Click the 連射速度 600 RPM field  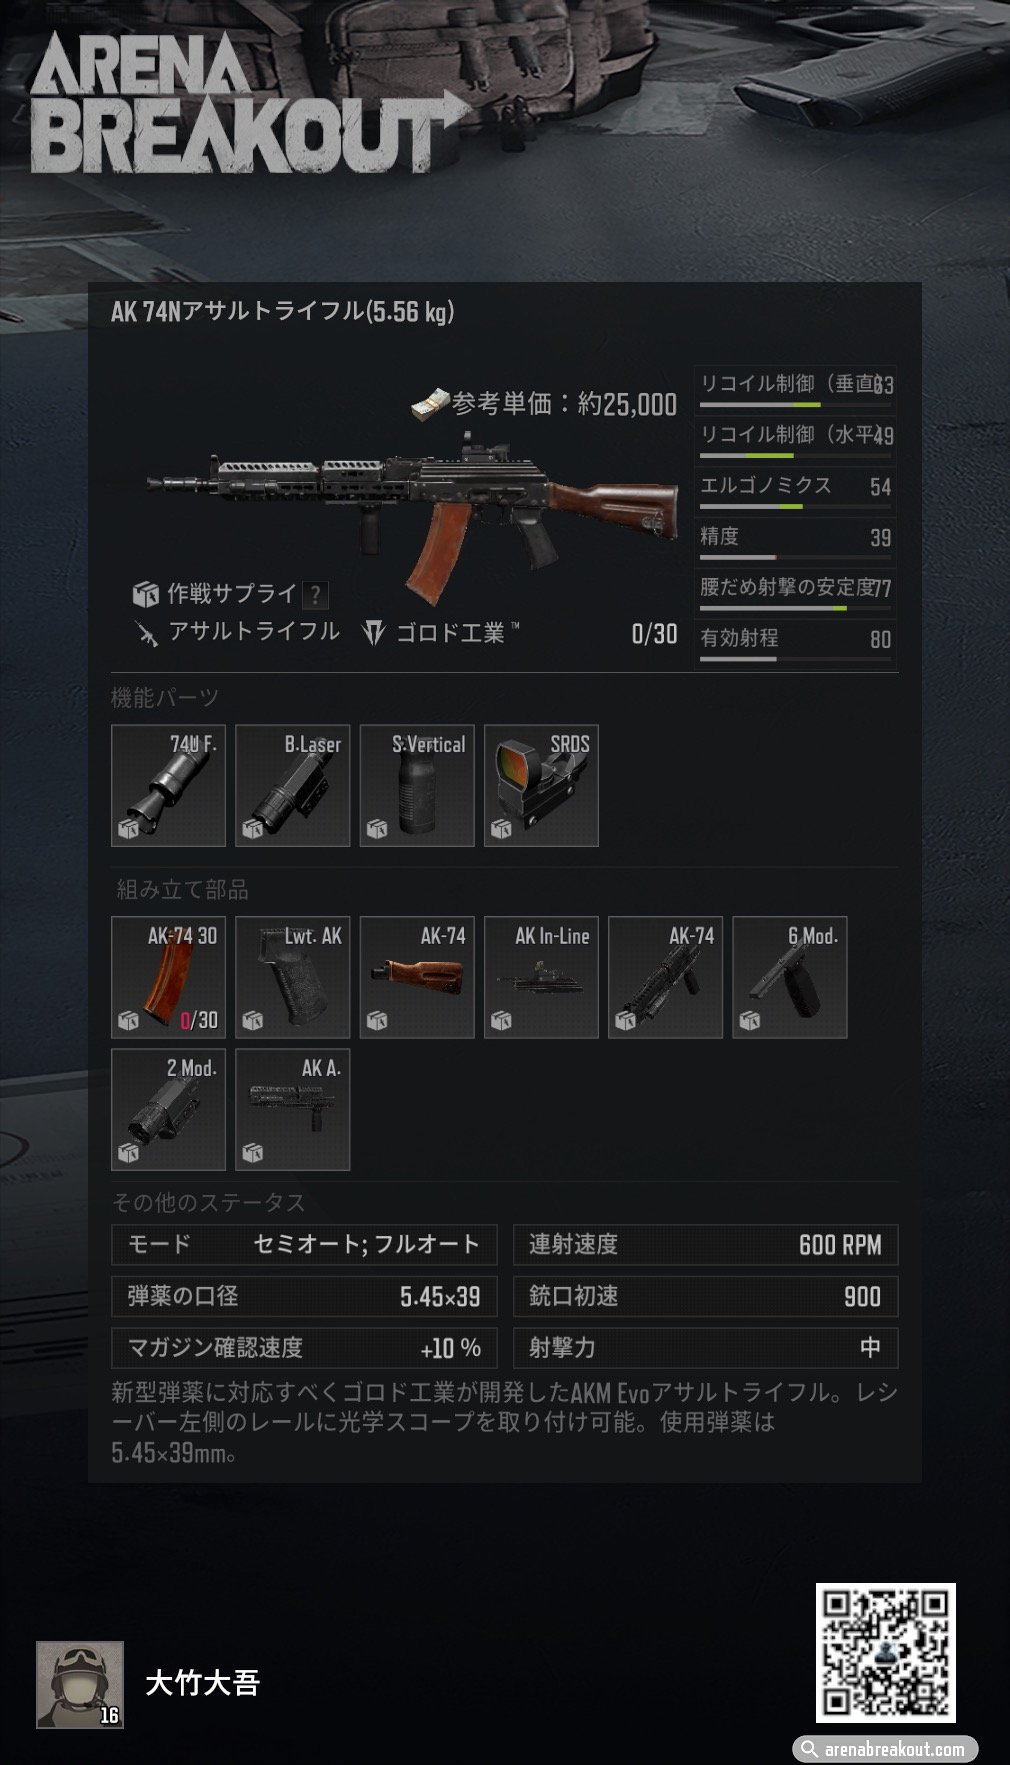[705, 1245]
